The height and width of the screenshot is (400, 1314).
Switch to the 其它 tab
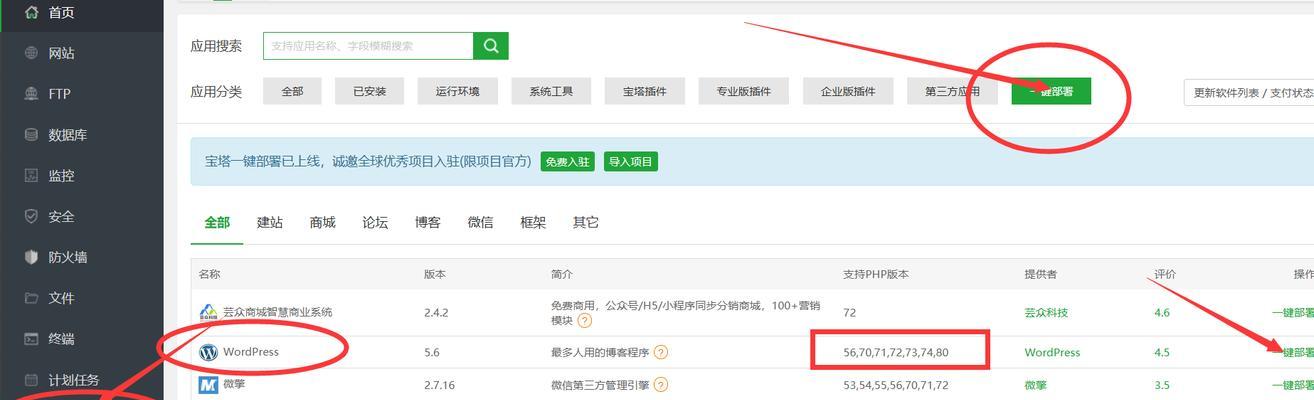586,222
